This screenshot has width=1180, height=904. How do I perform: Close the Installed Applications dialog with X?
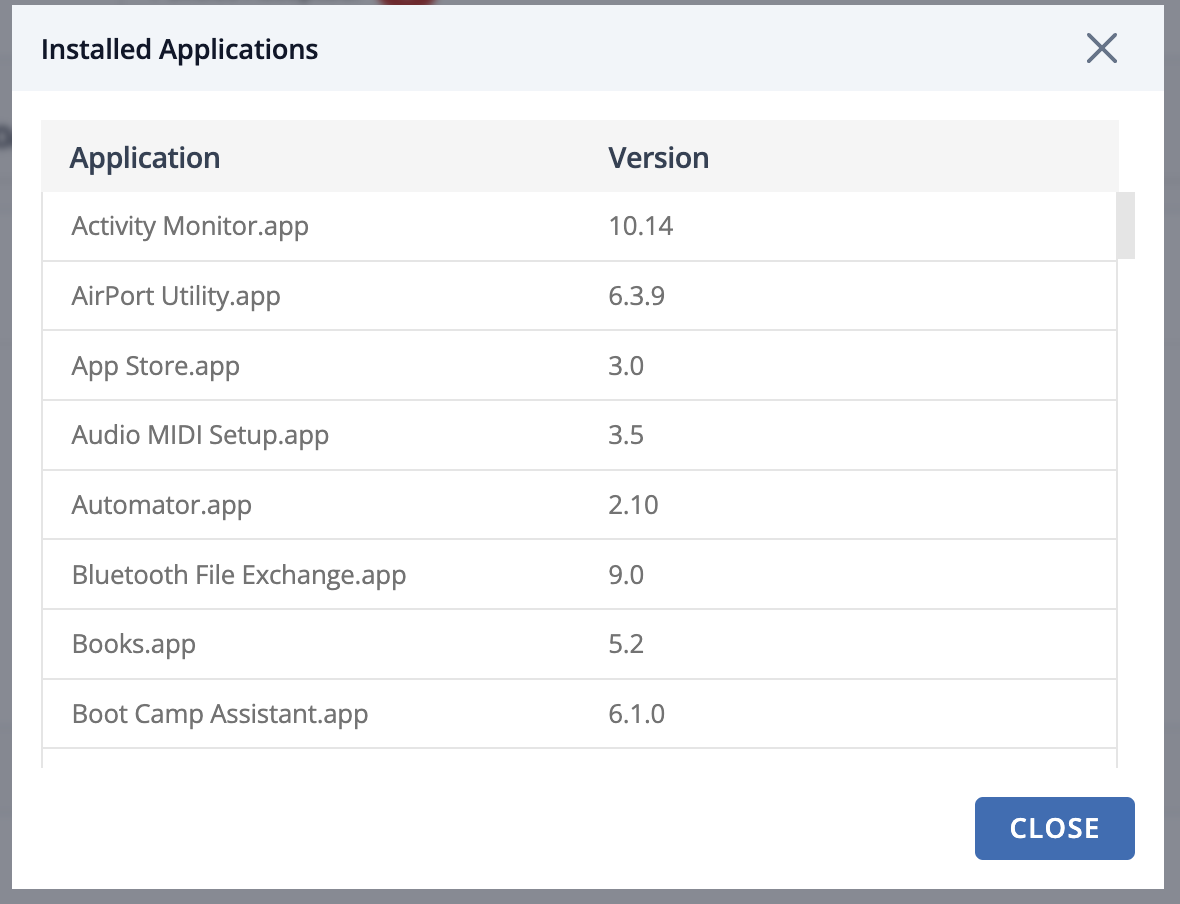click(x=1101, y=49)
